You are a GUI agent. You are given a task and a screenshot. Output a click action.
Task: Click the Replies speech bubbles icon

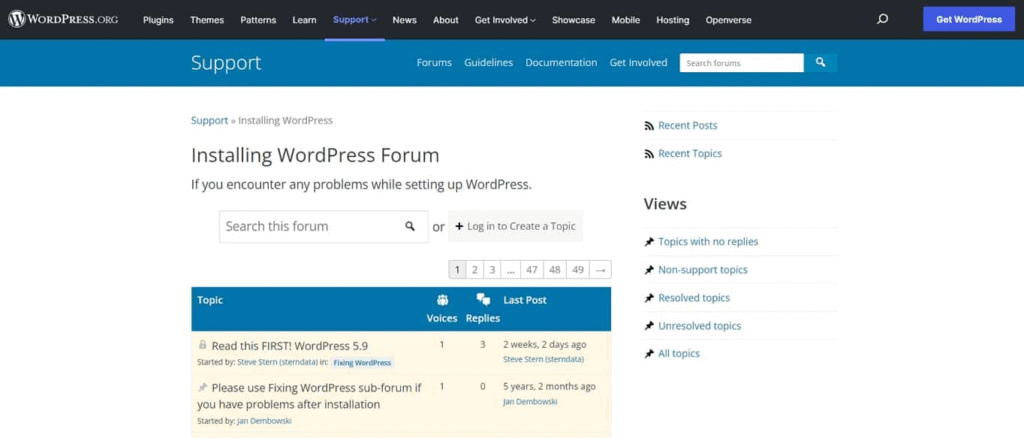point(483,300)
